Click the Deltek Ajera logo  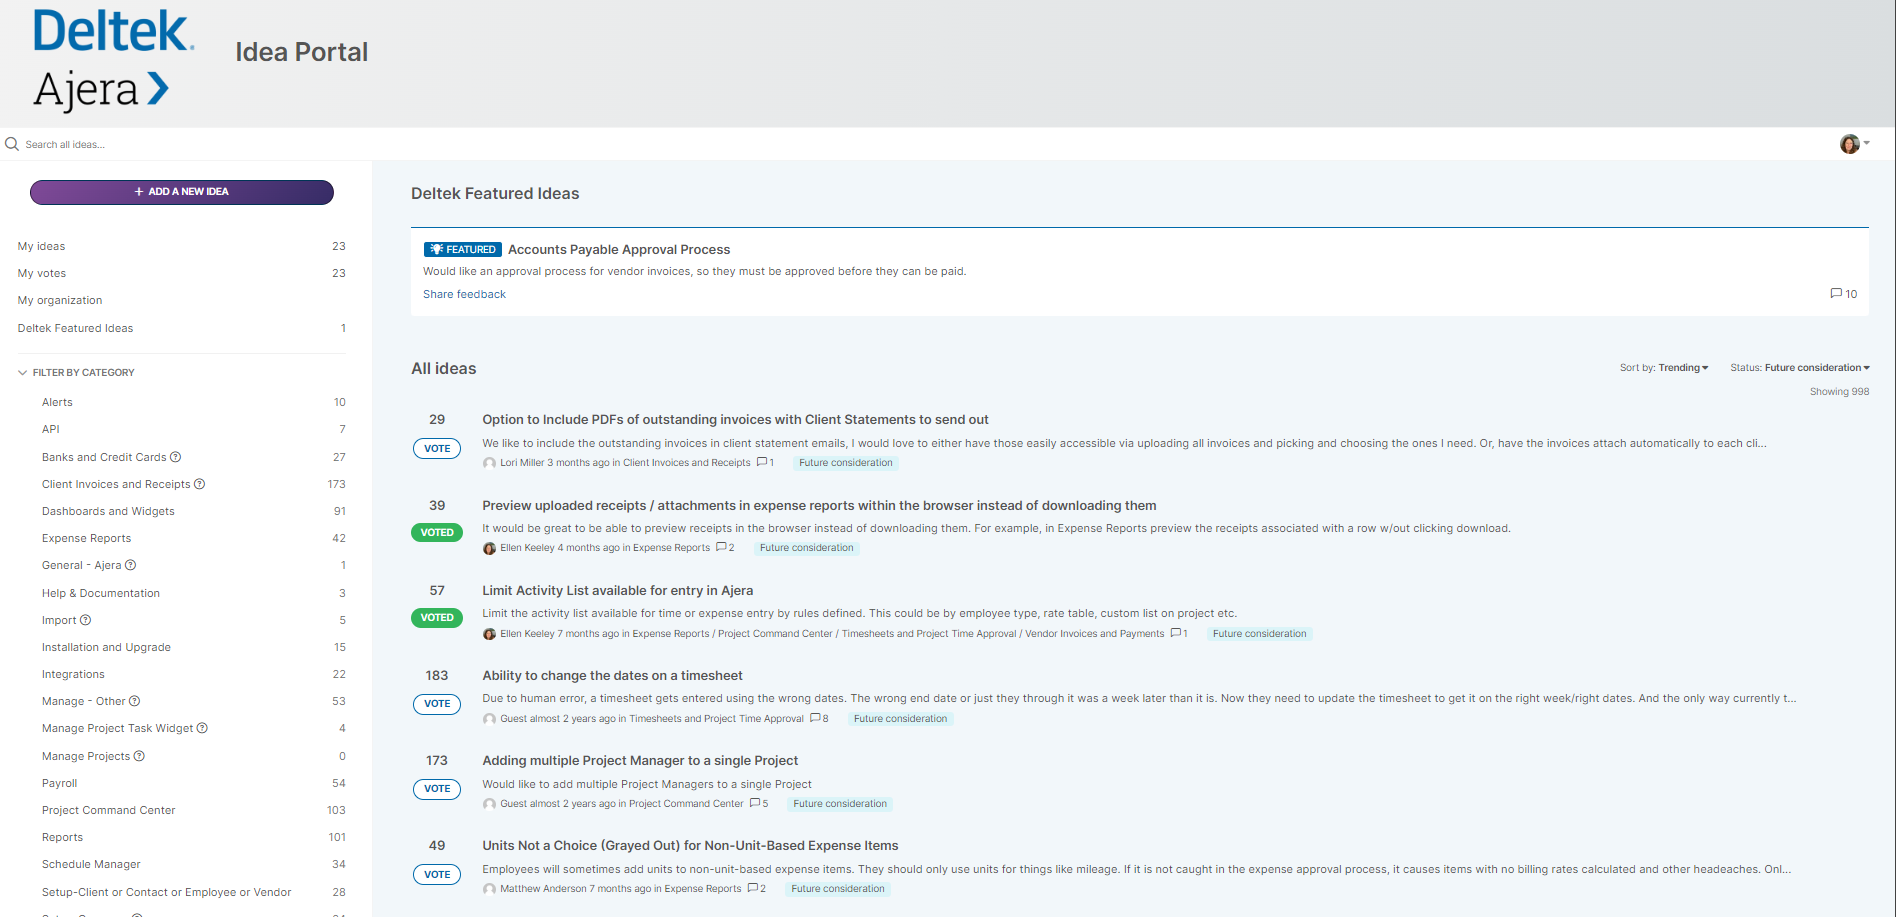(113, 60)
